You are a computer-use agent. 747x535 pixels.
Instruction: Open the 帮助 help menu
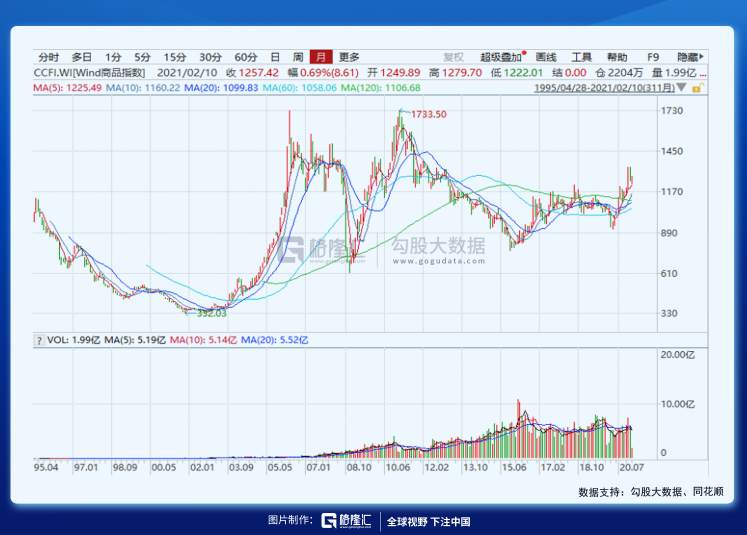[x=617, y=57]
